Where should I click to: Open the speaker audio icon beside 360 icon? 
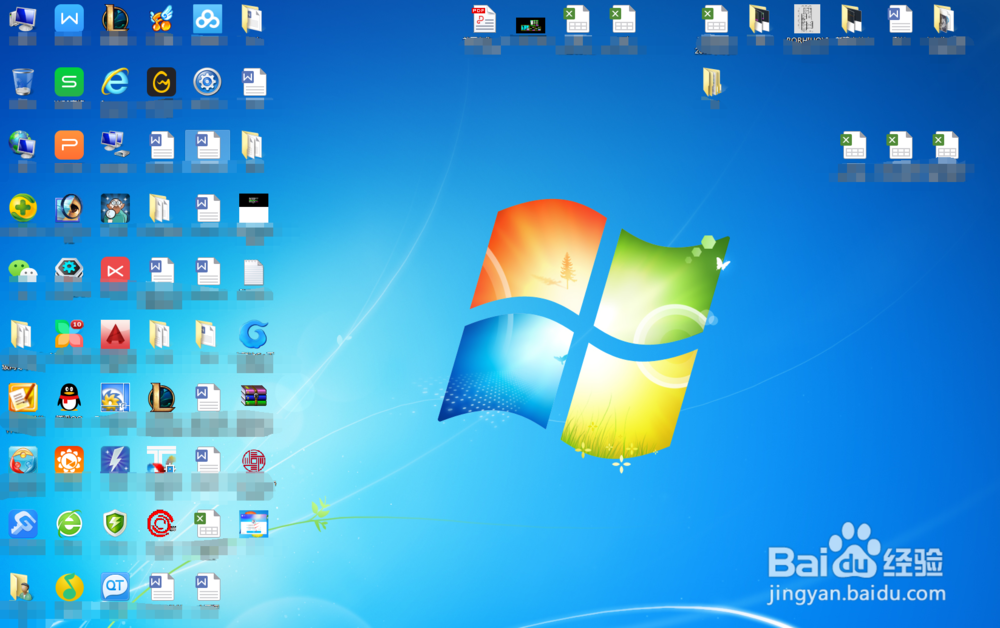tap(69, 208)
